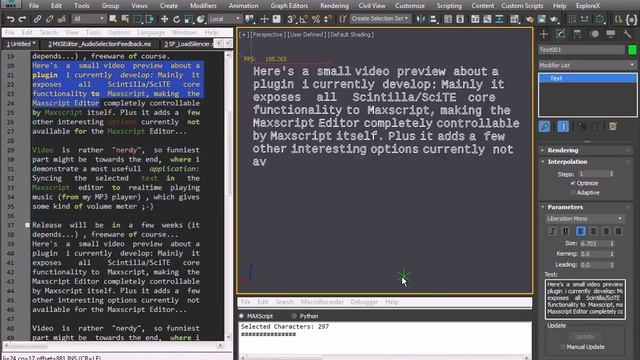This screenshot has width=640, height=360.
Task: Activate Select and Move tool
Action: pyautogui.click(x=164, y=19)
